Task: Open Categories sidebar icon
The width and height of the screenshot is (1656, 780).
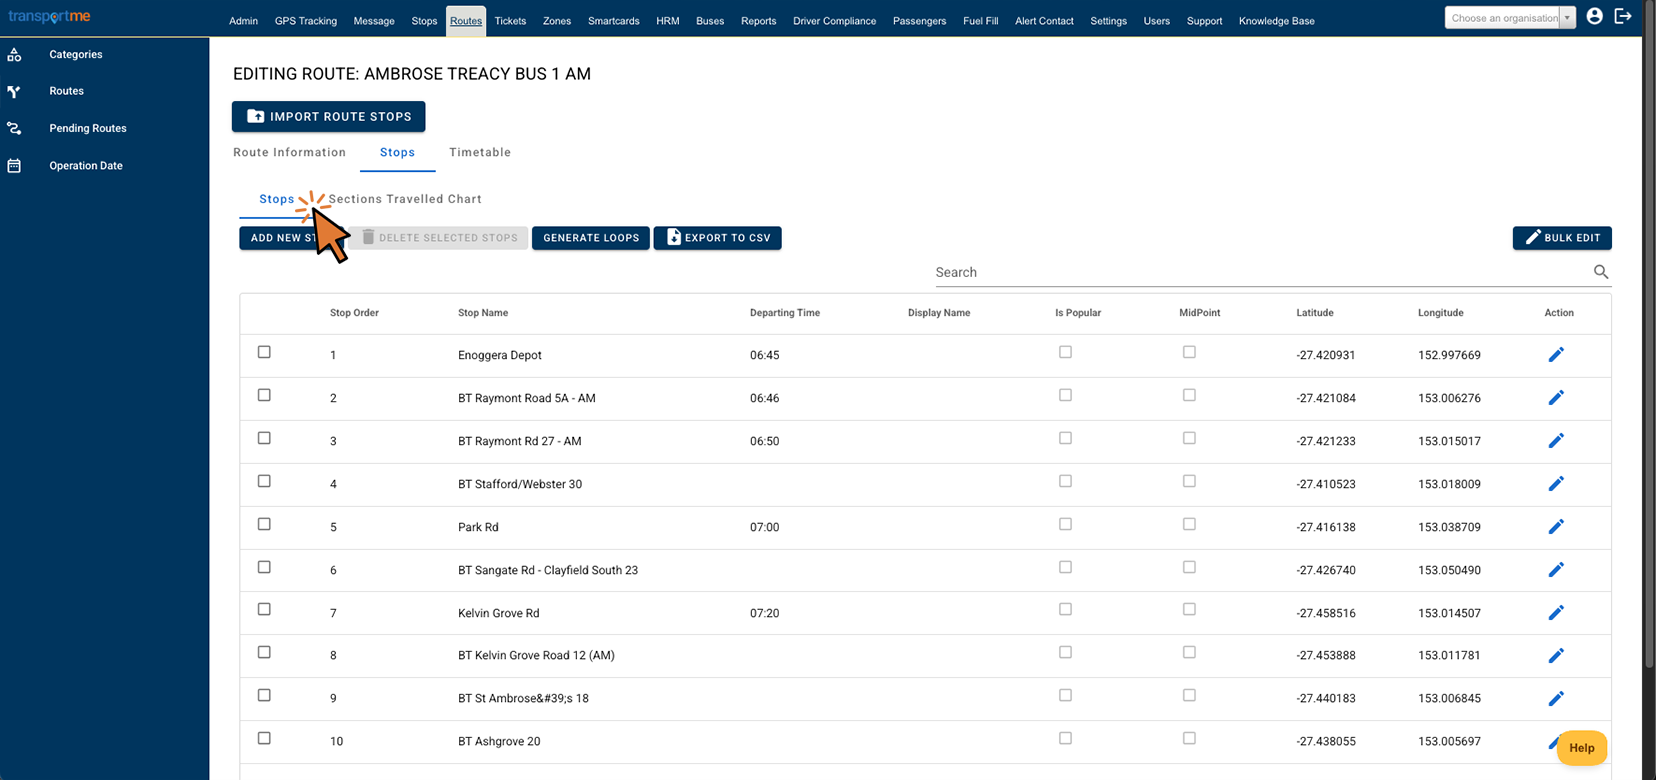Action: coord(14,55)
